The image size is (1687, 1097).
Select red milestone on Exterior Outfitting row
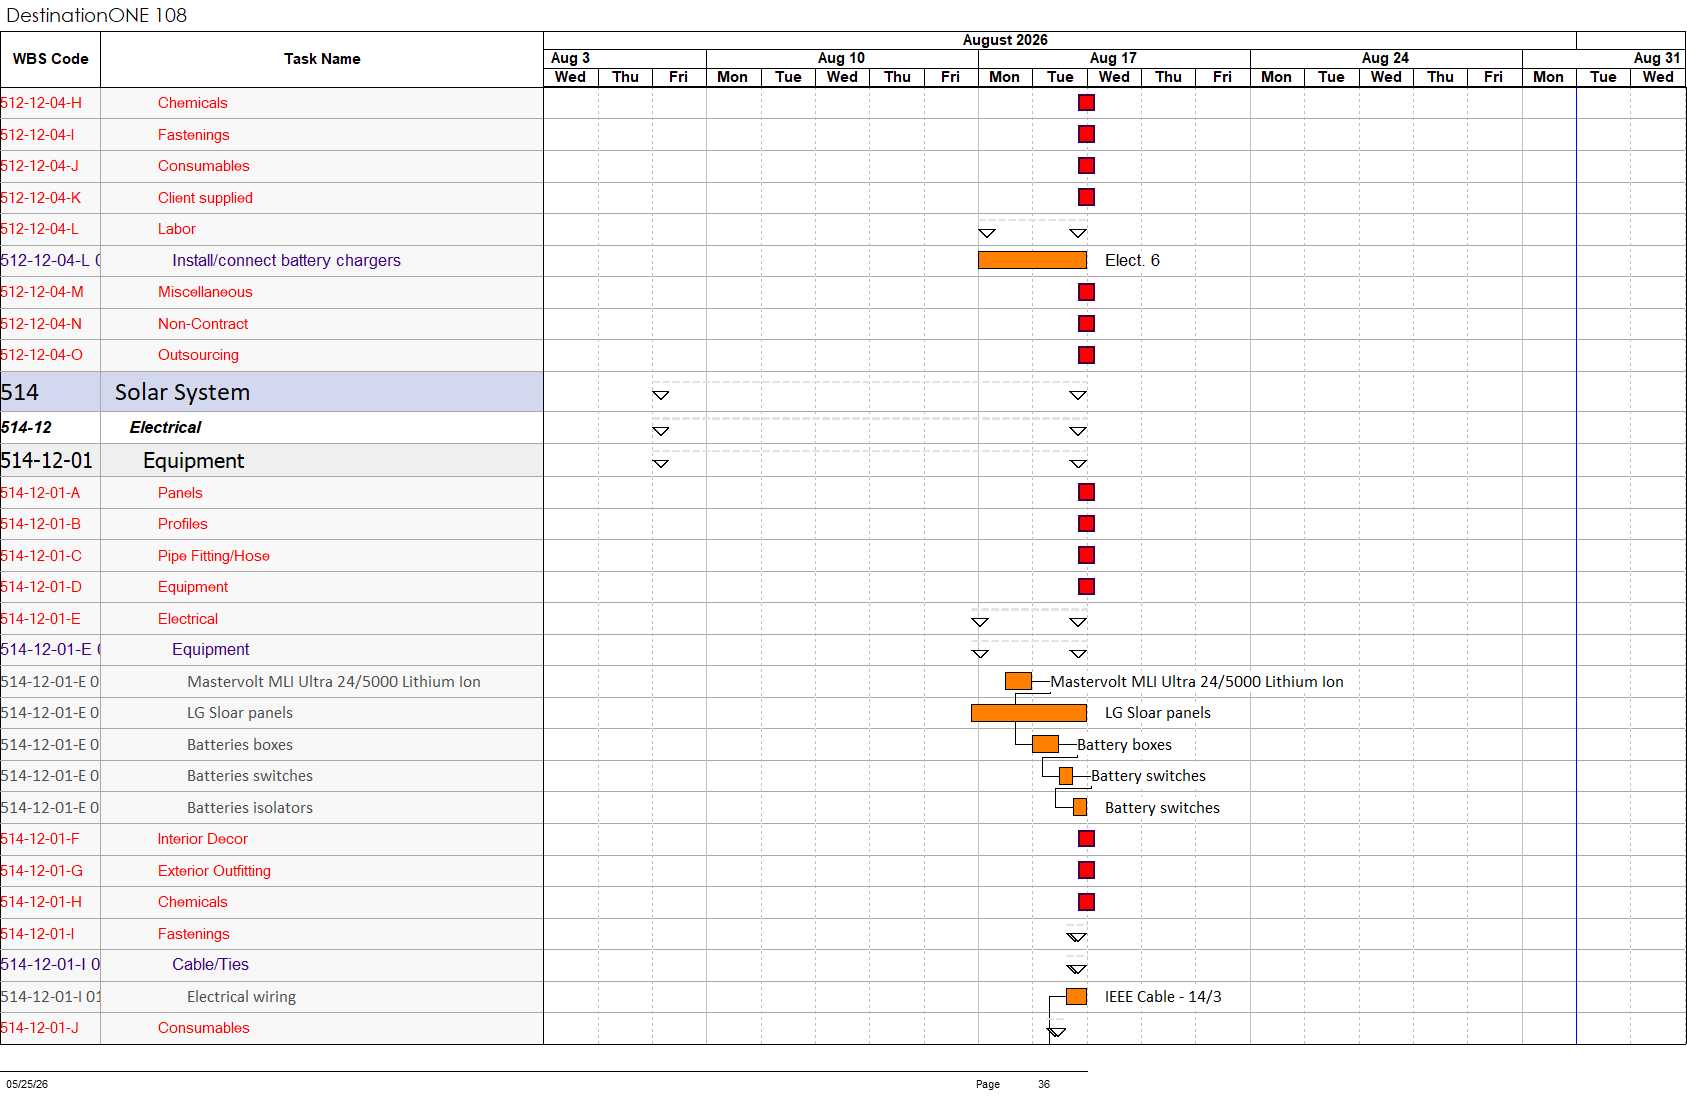click(1086, 871)
